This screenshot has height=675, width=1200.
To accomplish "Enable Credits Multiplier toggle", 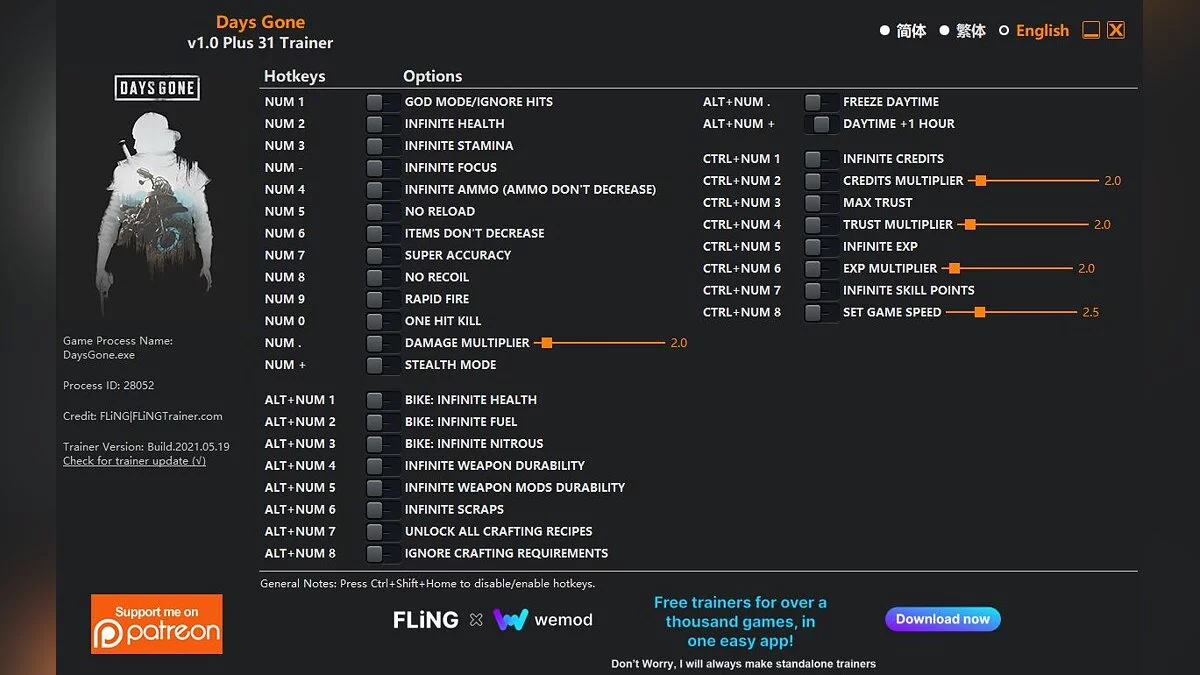I will pos(821,181).
